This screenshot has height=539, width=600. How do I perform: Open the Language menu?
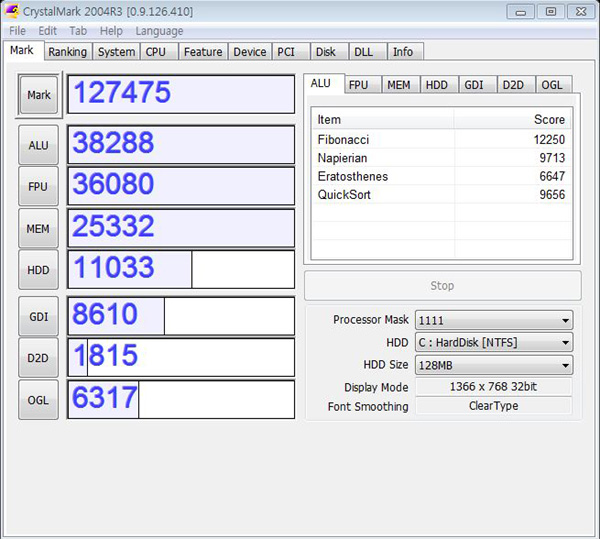click(x=159, y=31)
